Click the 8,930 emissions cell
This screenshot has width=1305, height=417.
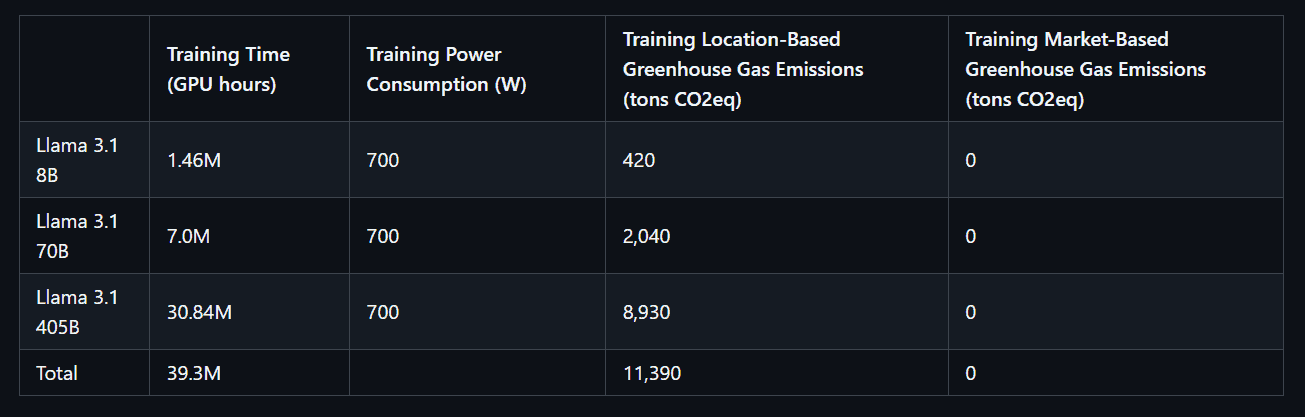646,312
